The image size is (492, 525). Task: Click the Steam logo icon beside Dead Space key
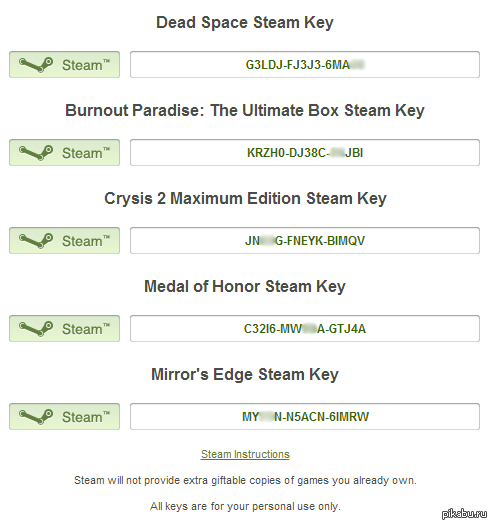coord(36,65)
